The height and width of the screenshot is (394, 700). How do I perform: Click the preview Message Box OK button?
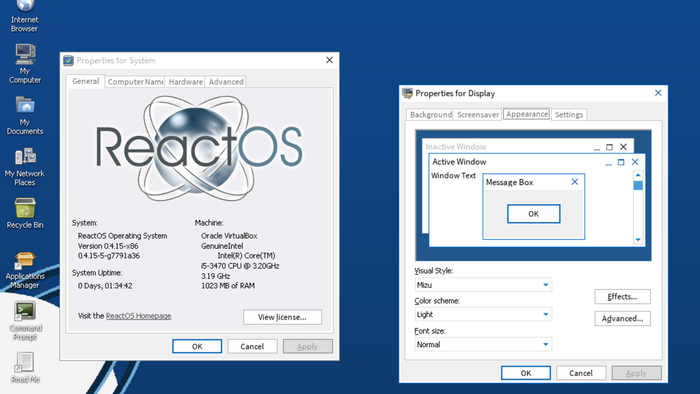[x=533, y=214]
